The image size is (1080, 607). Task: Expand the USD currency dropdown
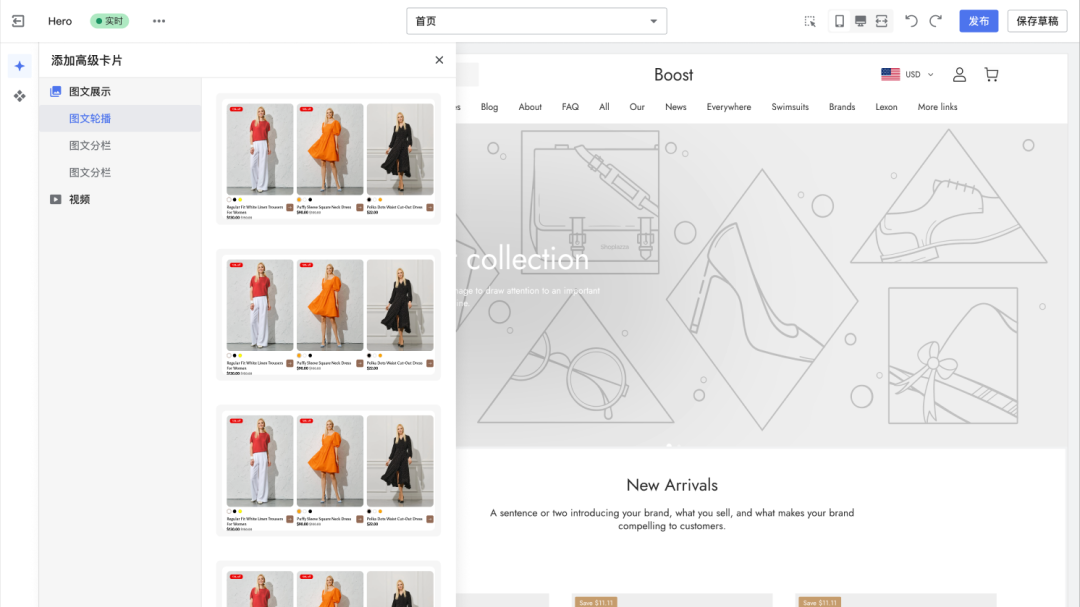(x=907, y=75)
